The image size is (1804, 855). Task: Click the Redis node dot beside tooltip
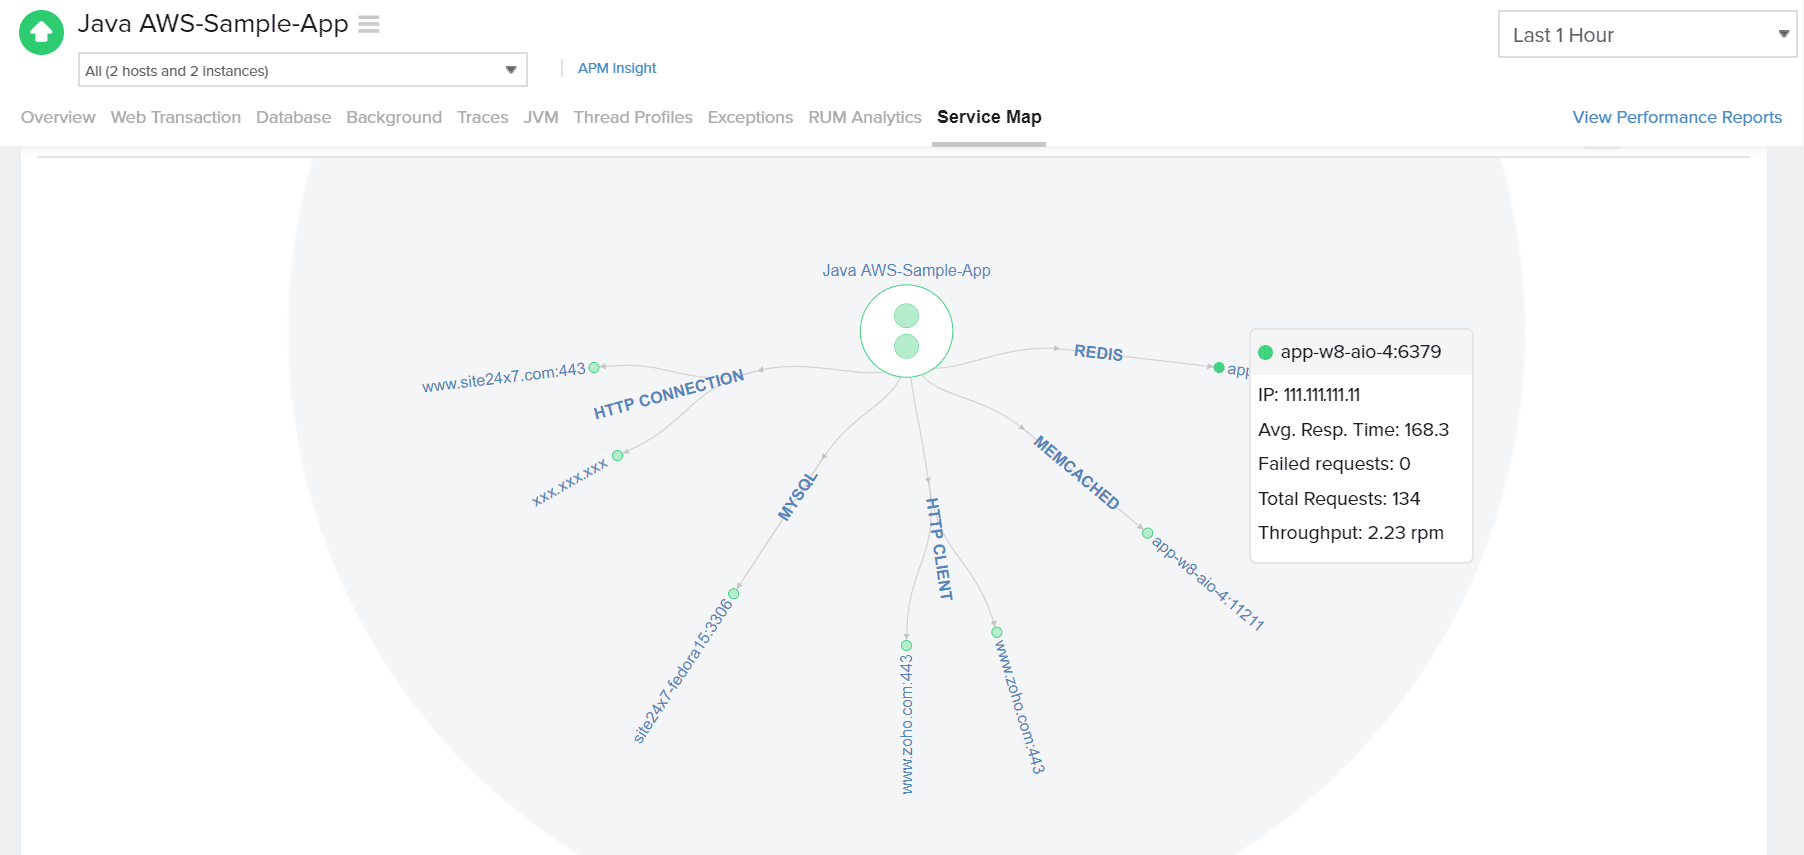tap(1219, 368)
